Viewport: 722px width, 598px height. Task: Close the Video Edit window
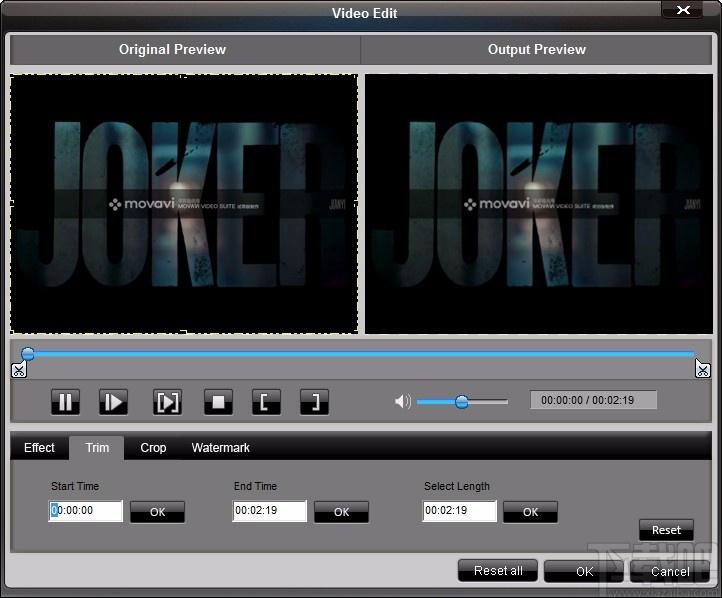[683, 10]
